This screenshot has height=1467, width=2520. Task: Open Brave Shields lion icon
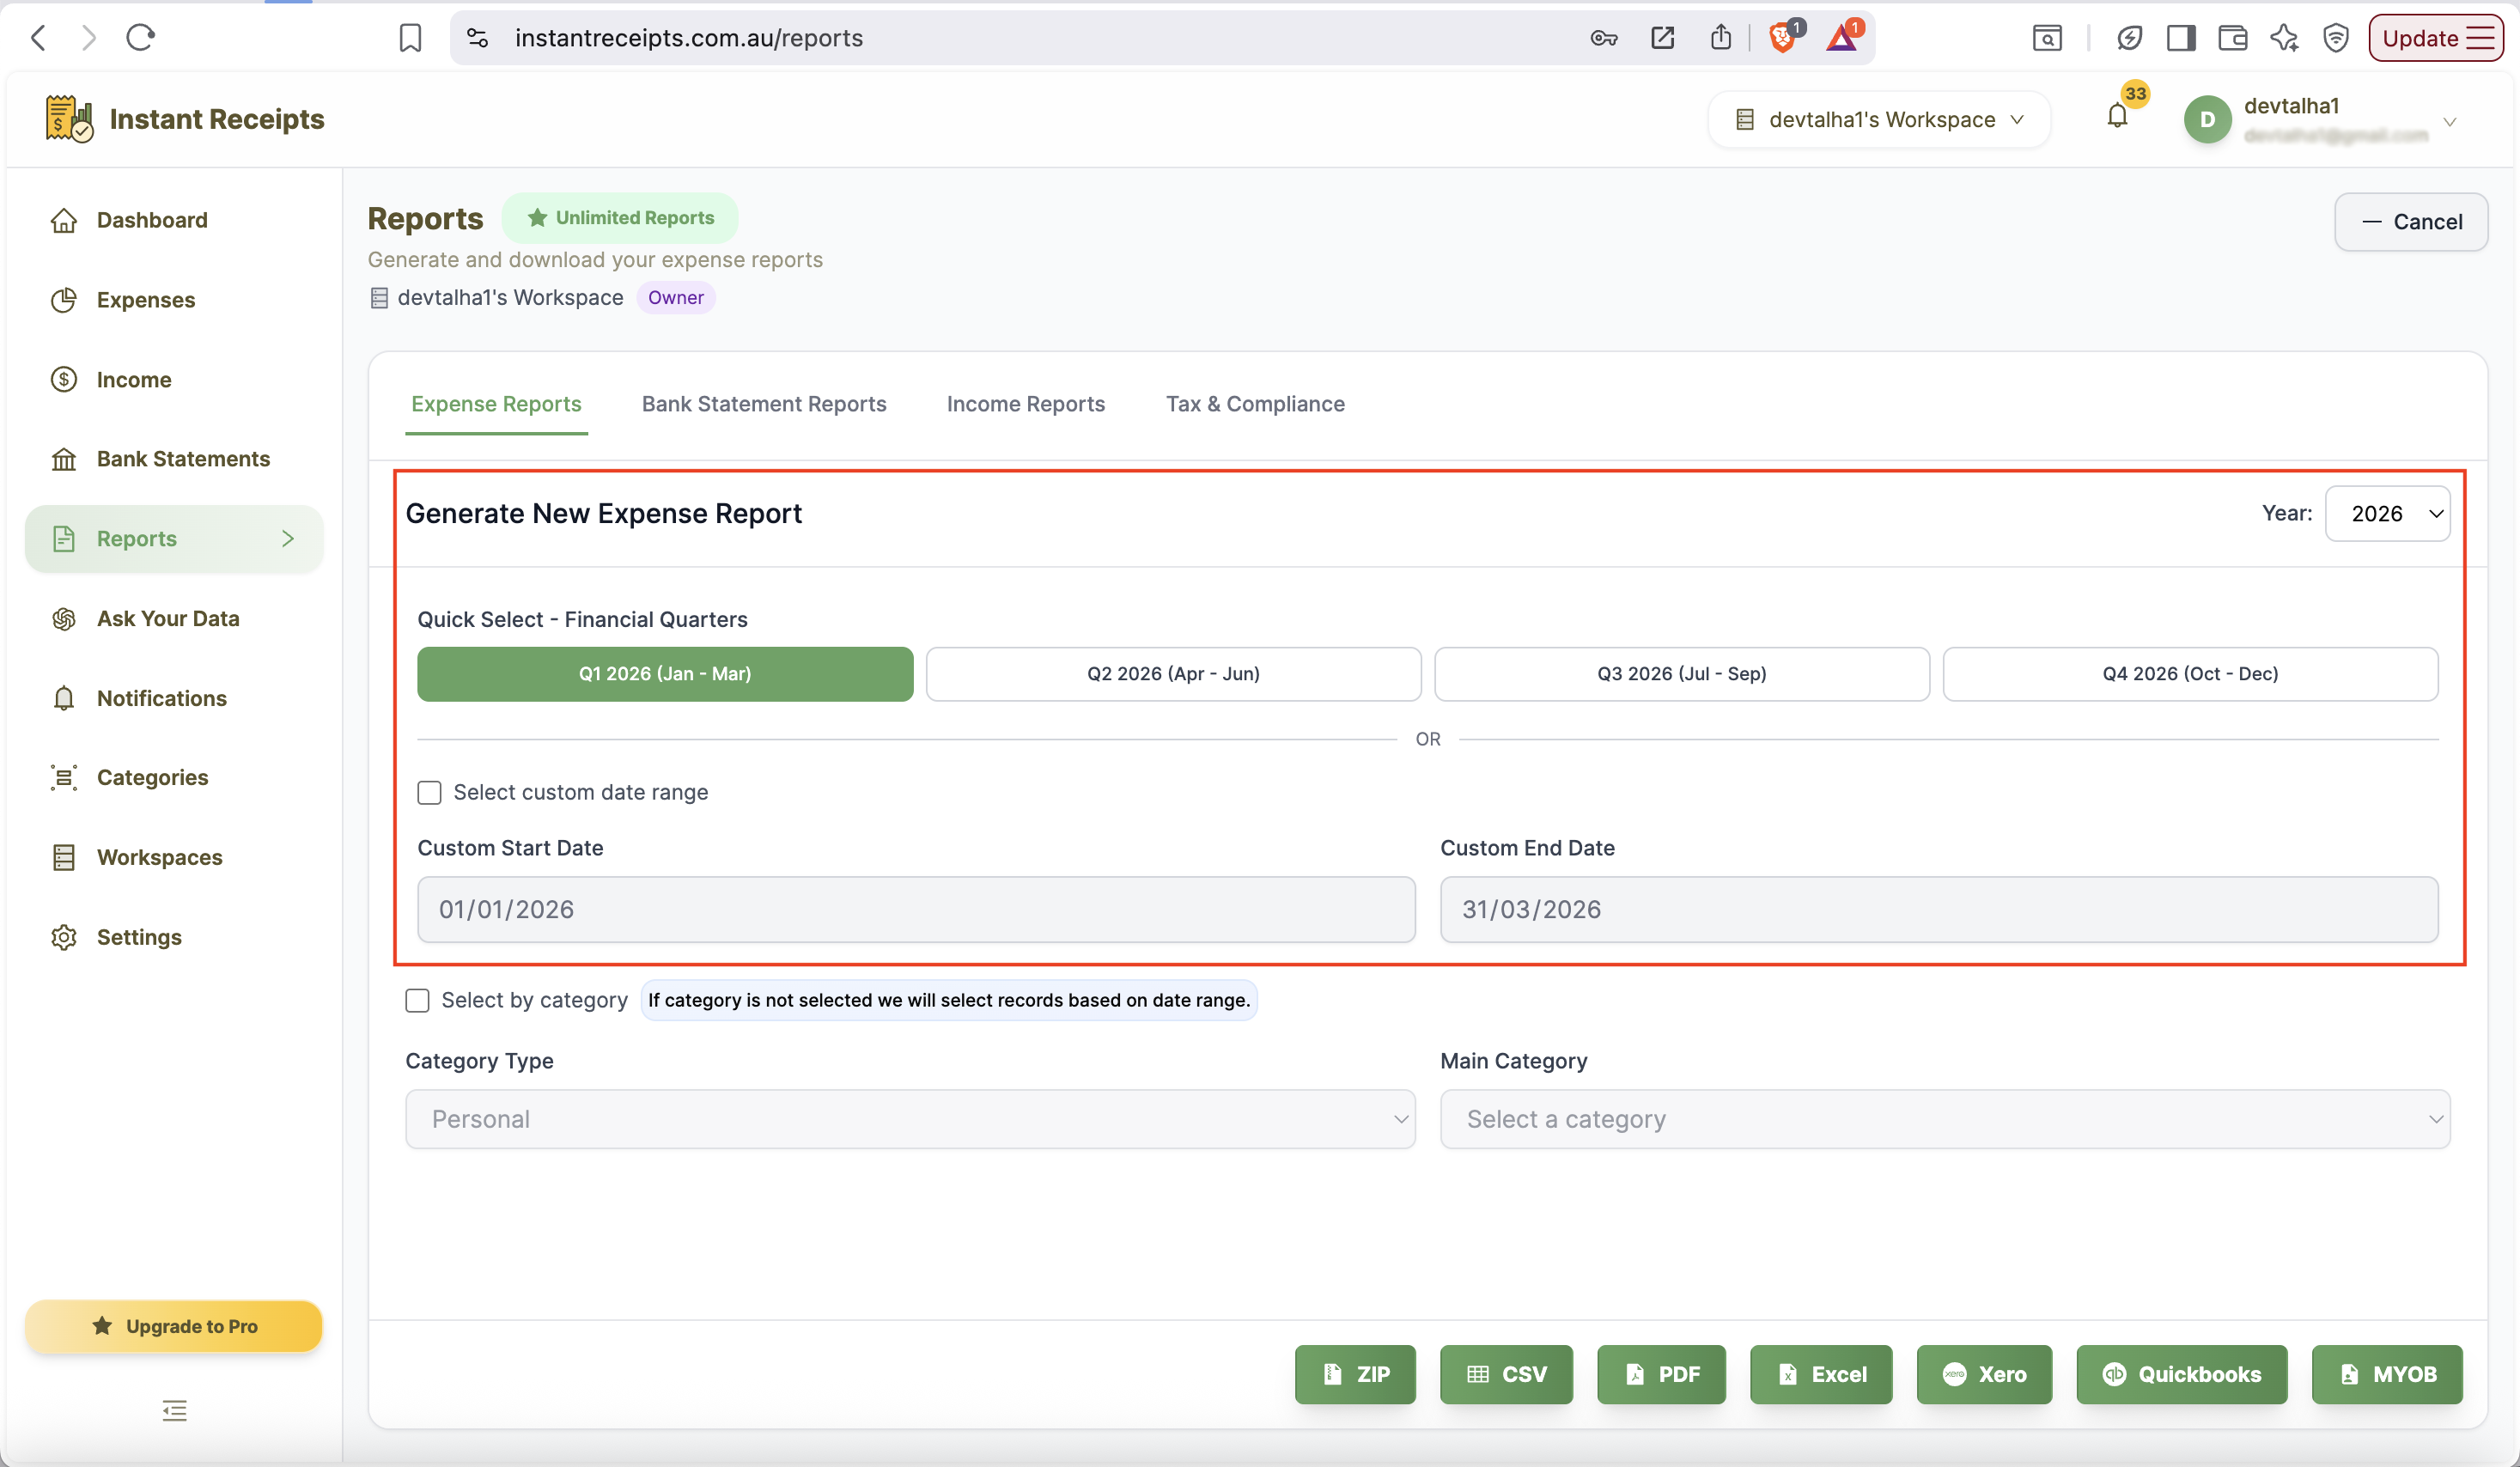pos(1783,38)
